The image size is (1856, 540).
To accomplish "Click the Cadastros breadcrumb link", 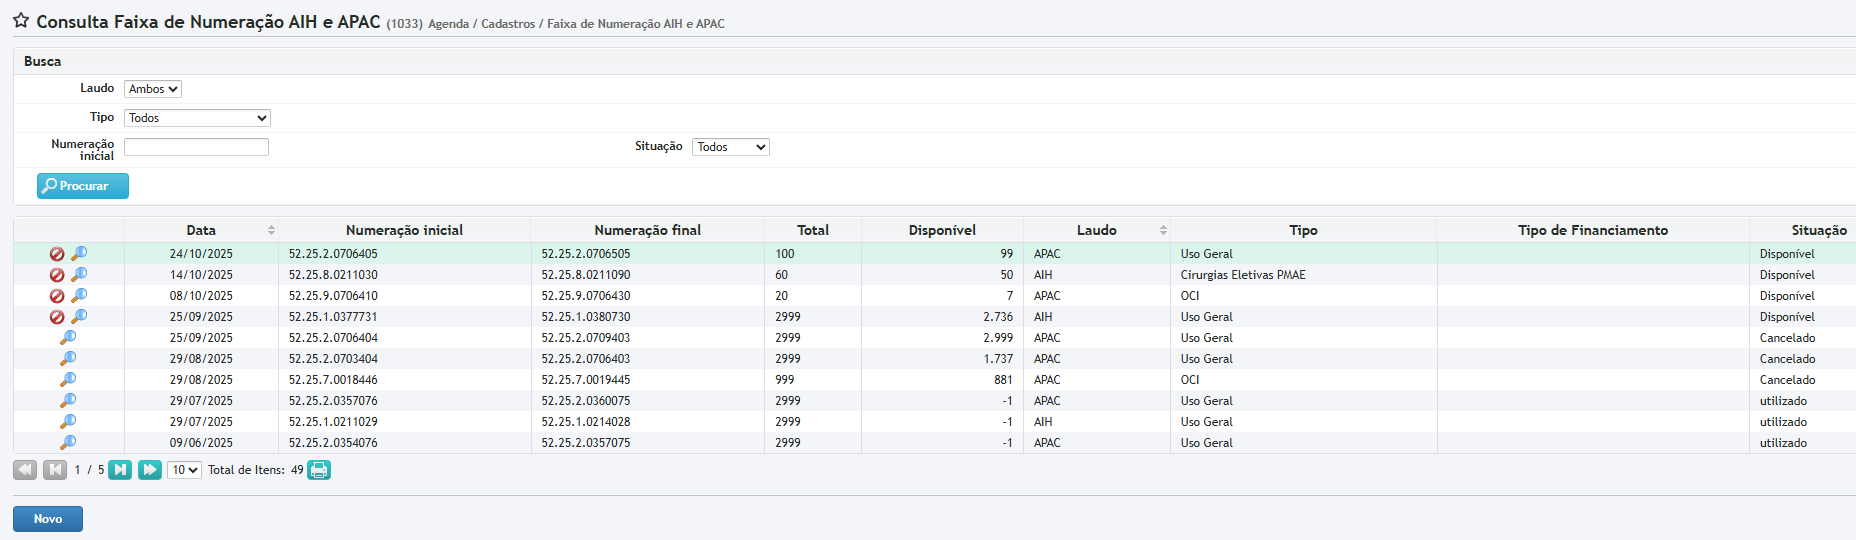I will [x=508, y=24].
